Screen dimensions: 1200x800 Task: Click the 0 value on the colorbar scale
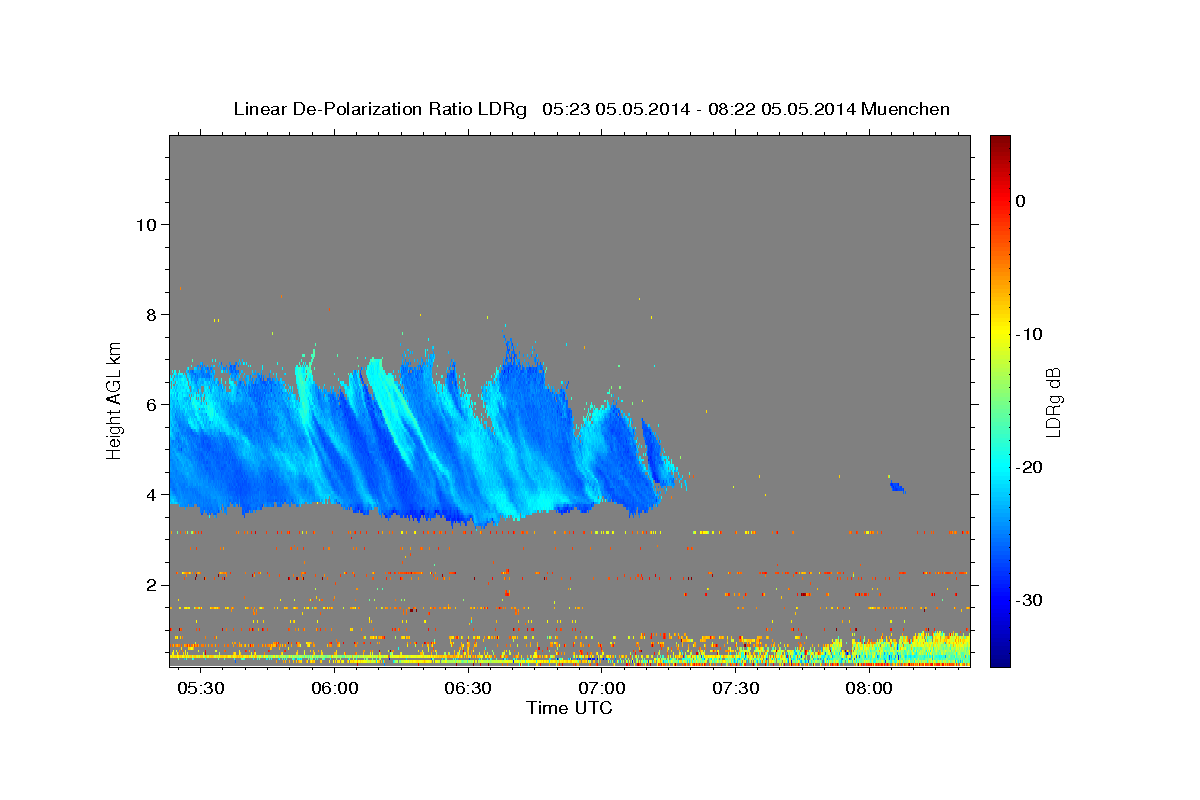click(1021, 201)
